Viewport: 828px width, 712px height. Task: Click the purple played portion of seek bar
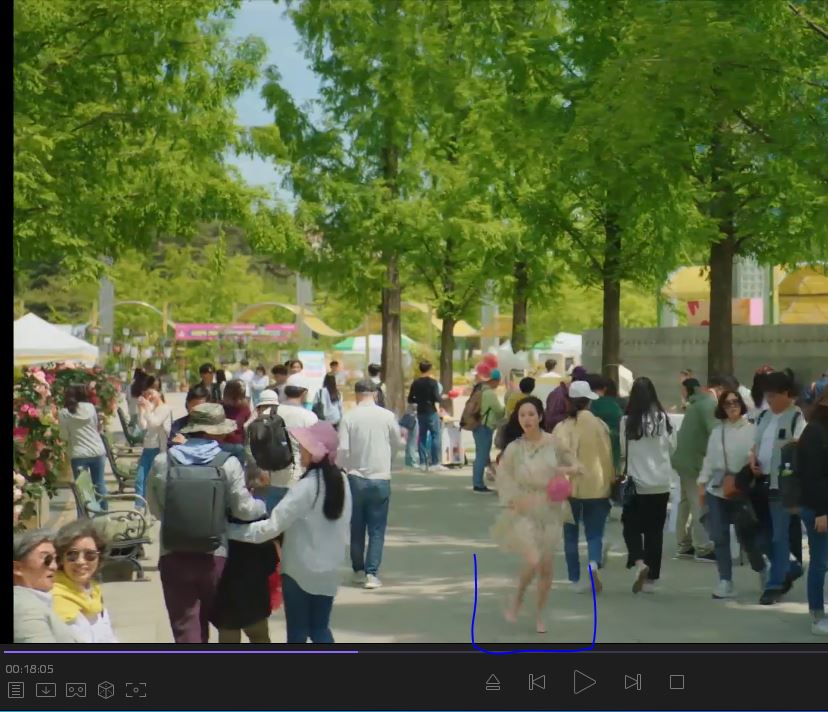coord(180,652)
